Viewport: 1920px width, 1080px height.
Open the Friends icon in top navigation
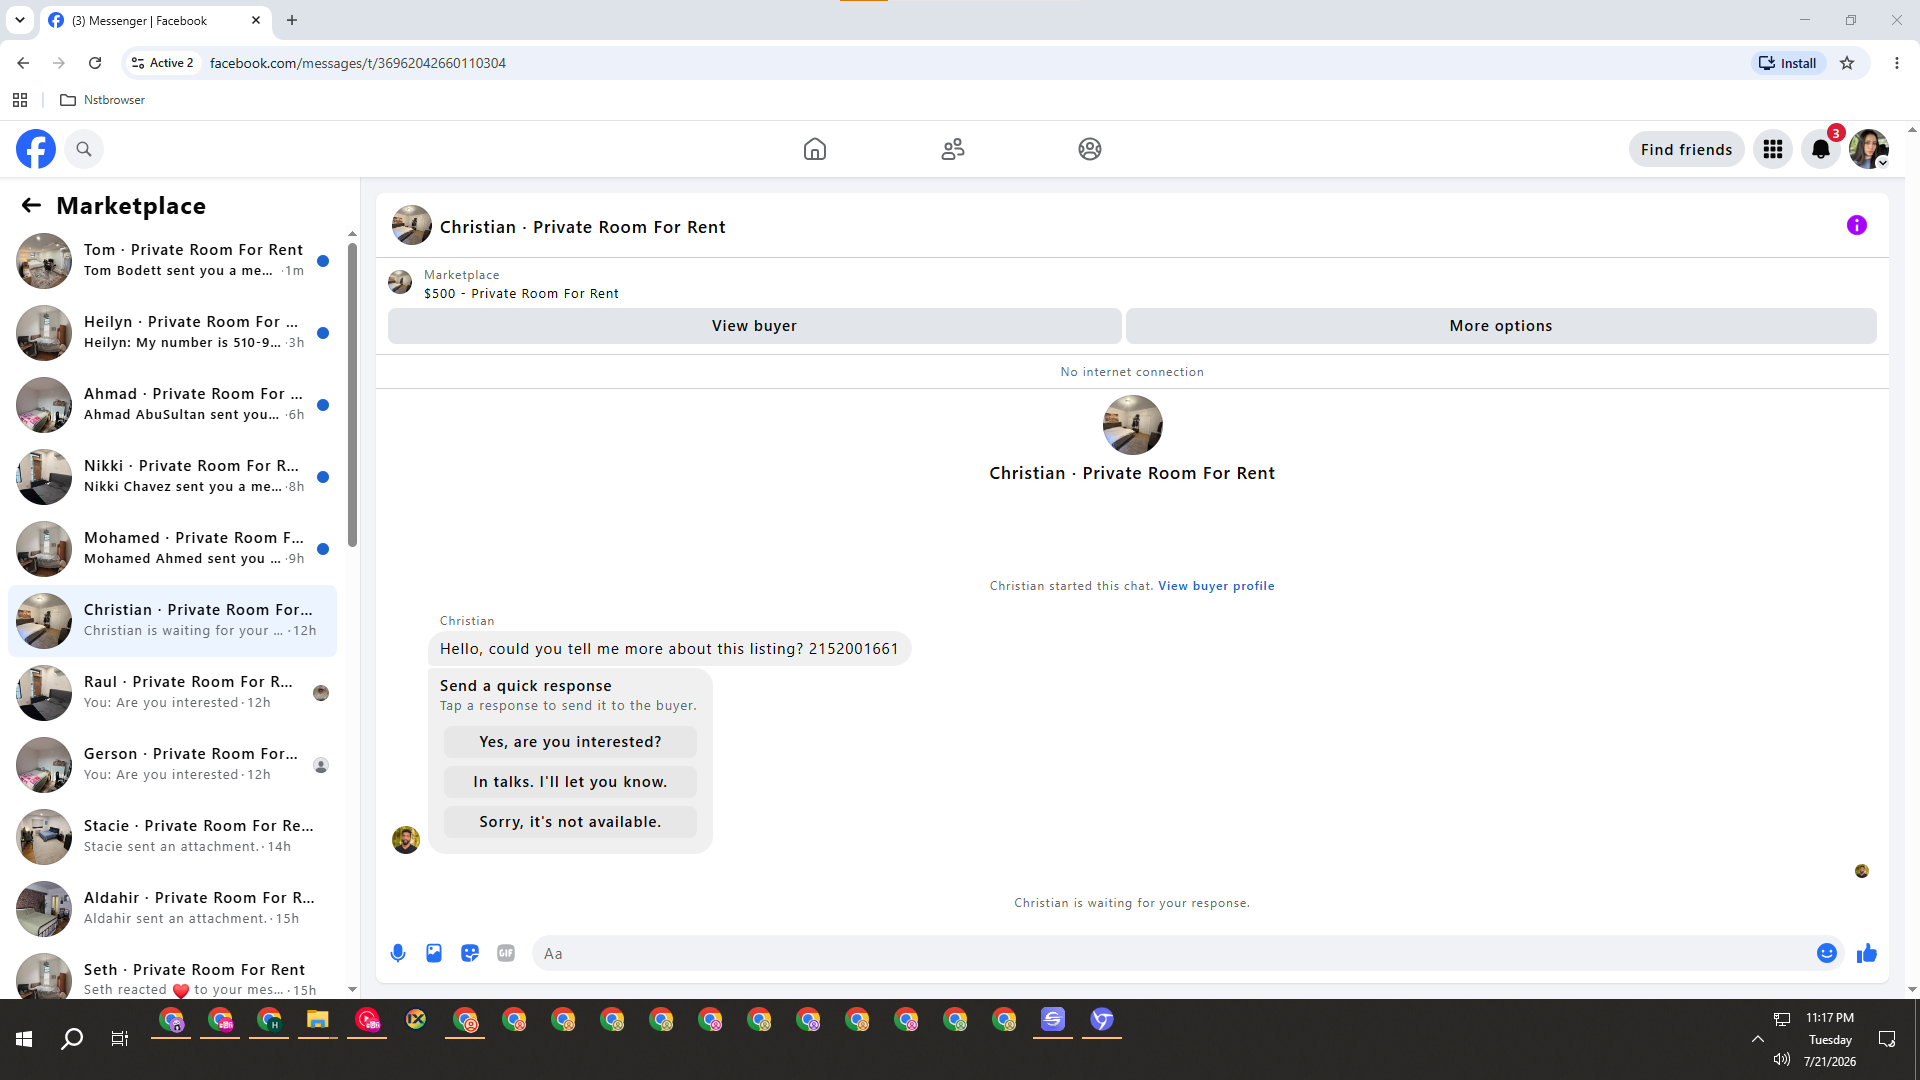(953, 149)
